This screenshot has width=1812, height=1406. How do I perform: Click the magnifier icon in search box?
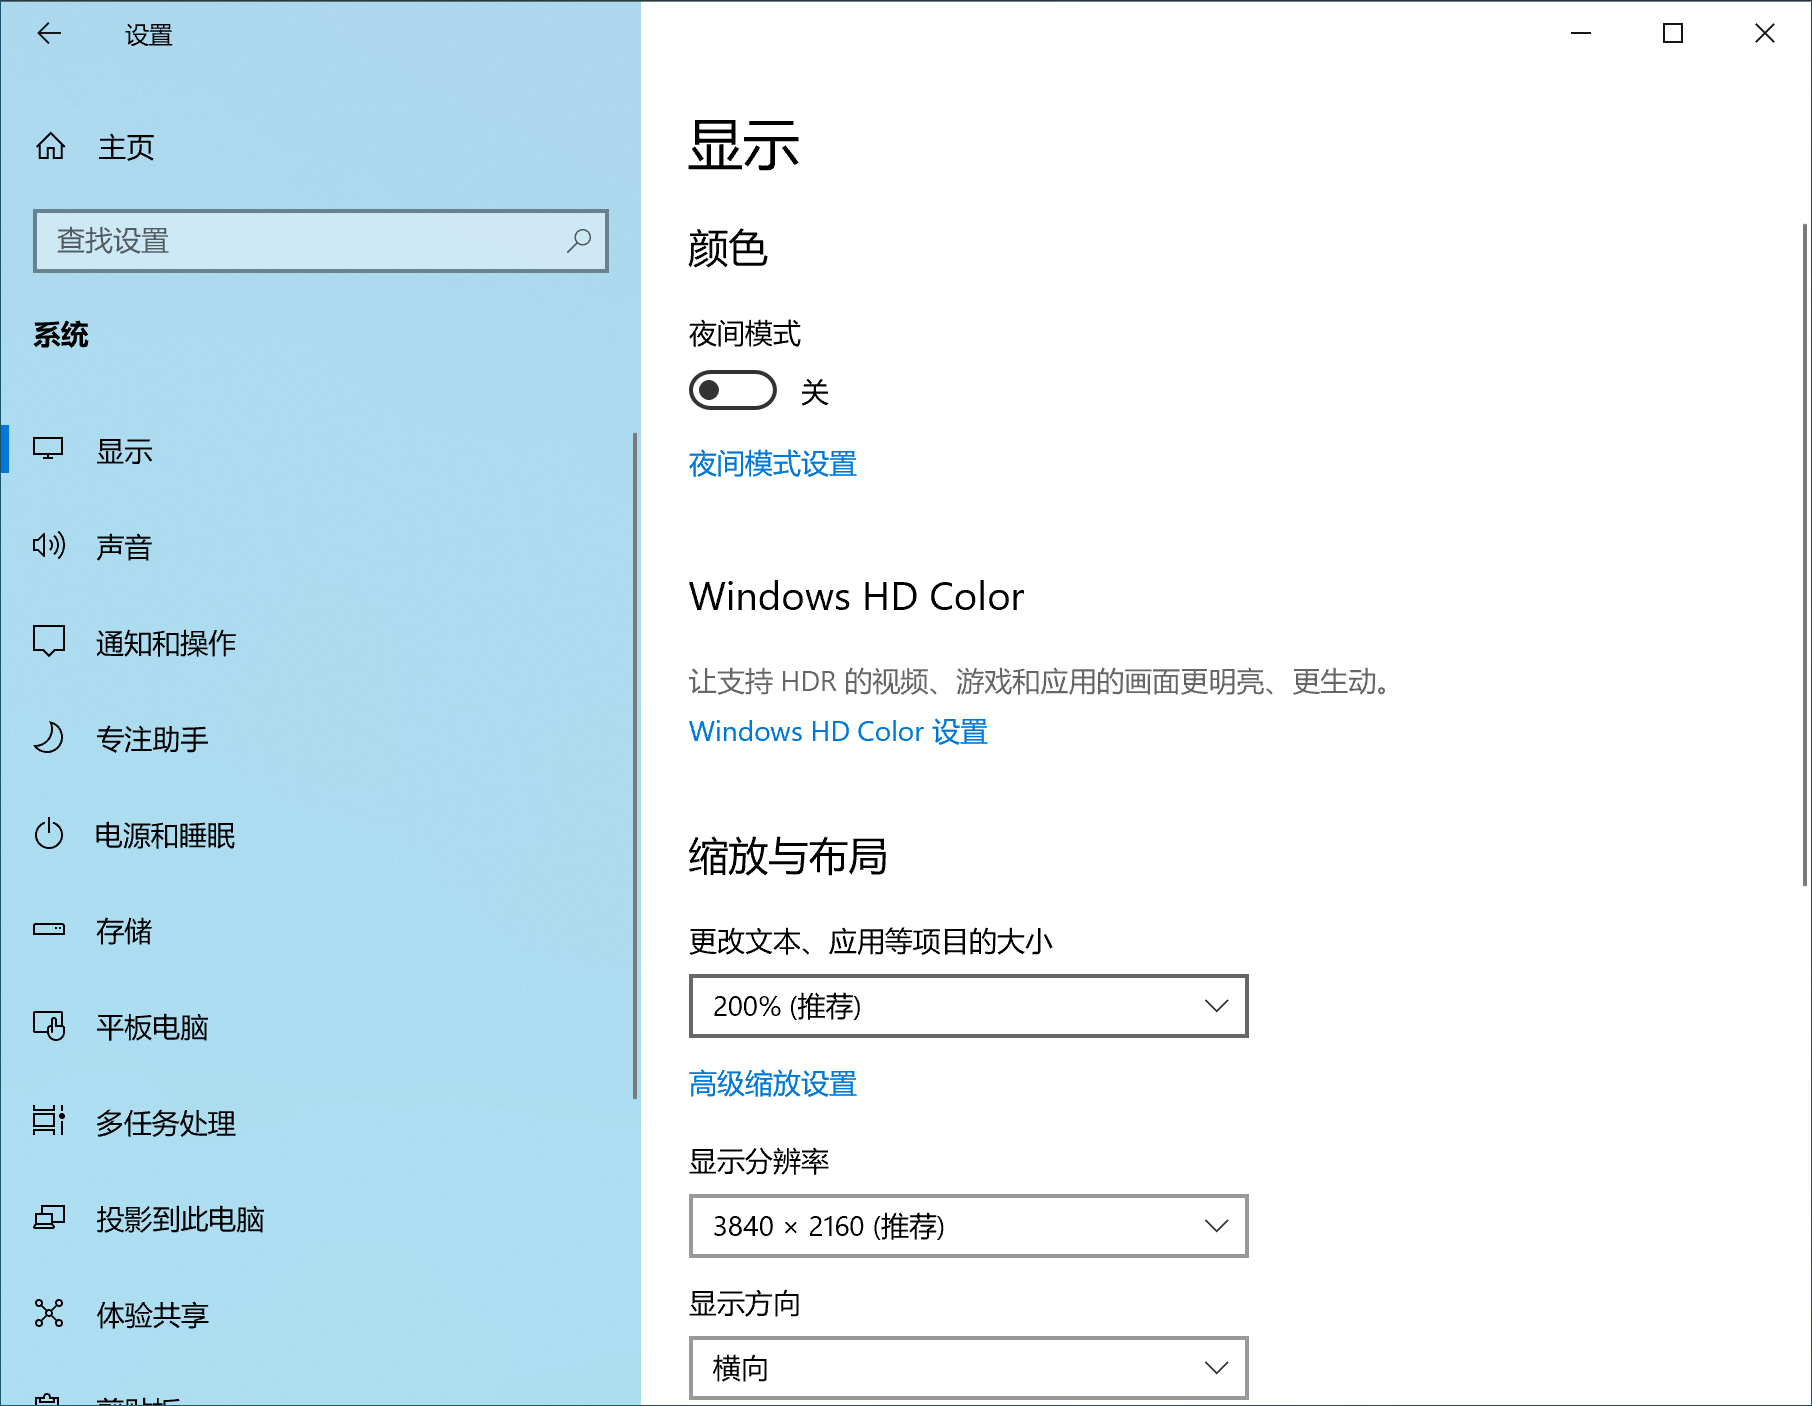[x=579, y=241]
